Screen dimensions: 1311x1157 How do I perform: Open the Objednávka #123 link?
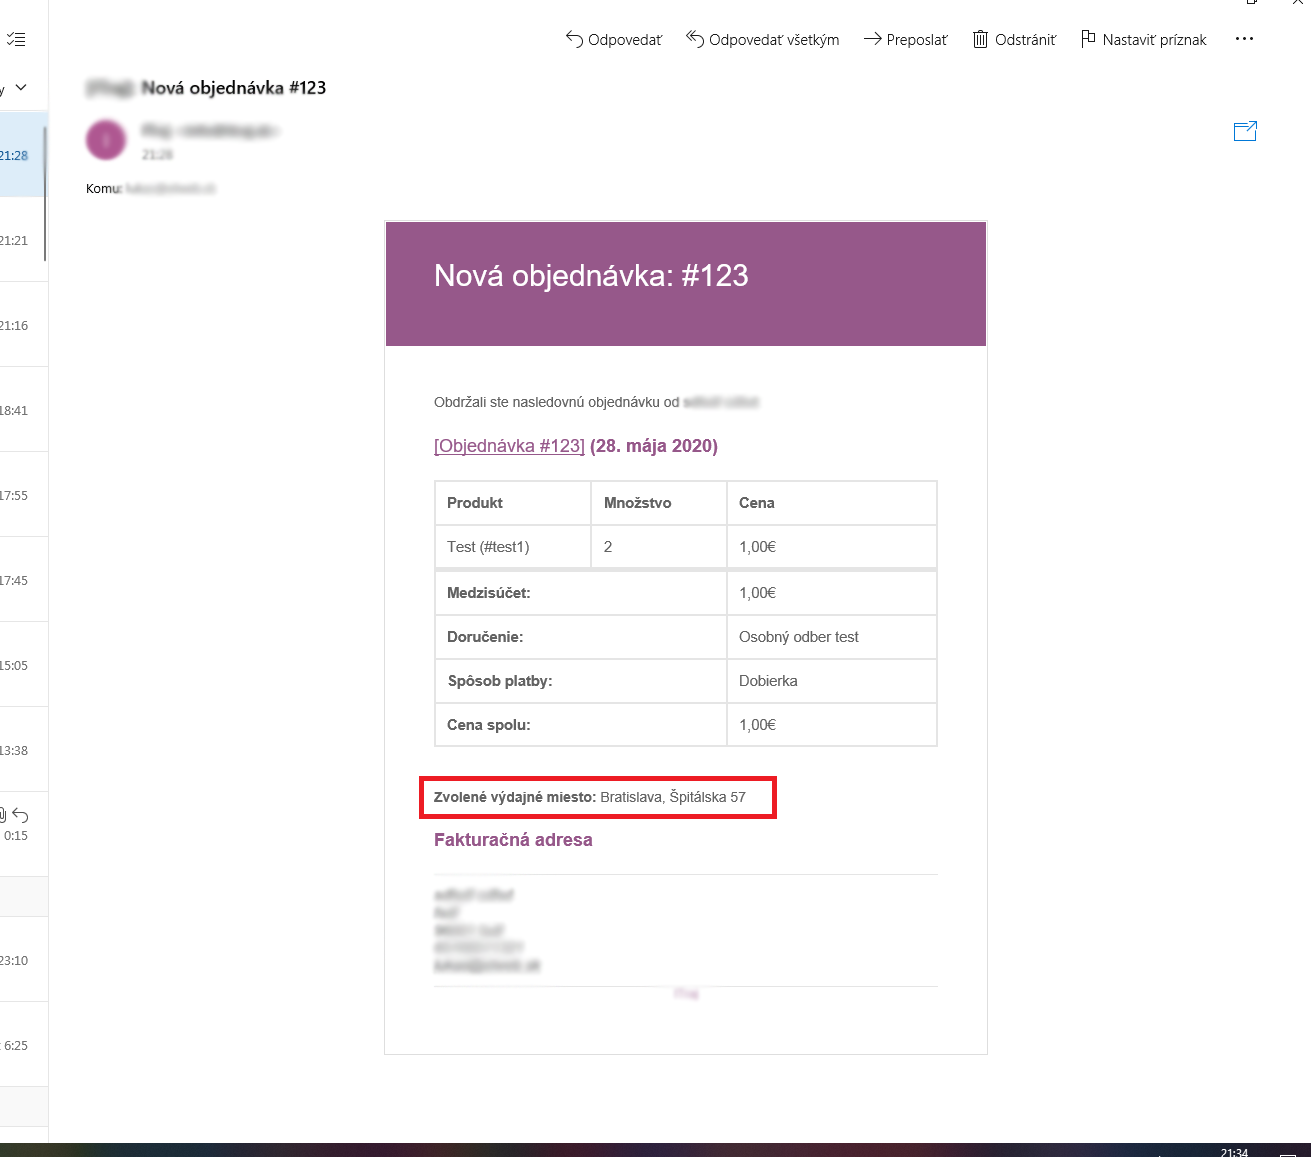click(509, 446)
